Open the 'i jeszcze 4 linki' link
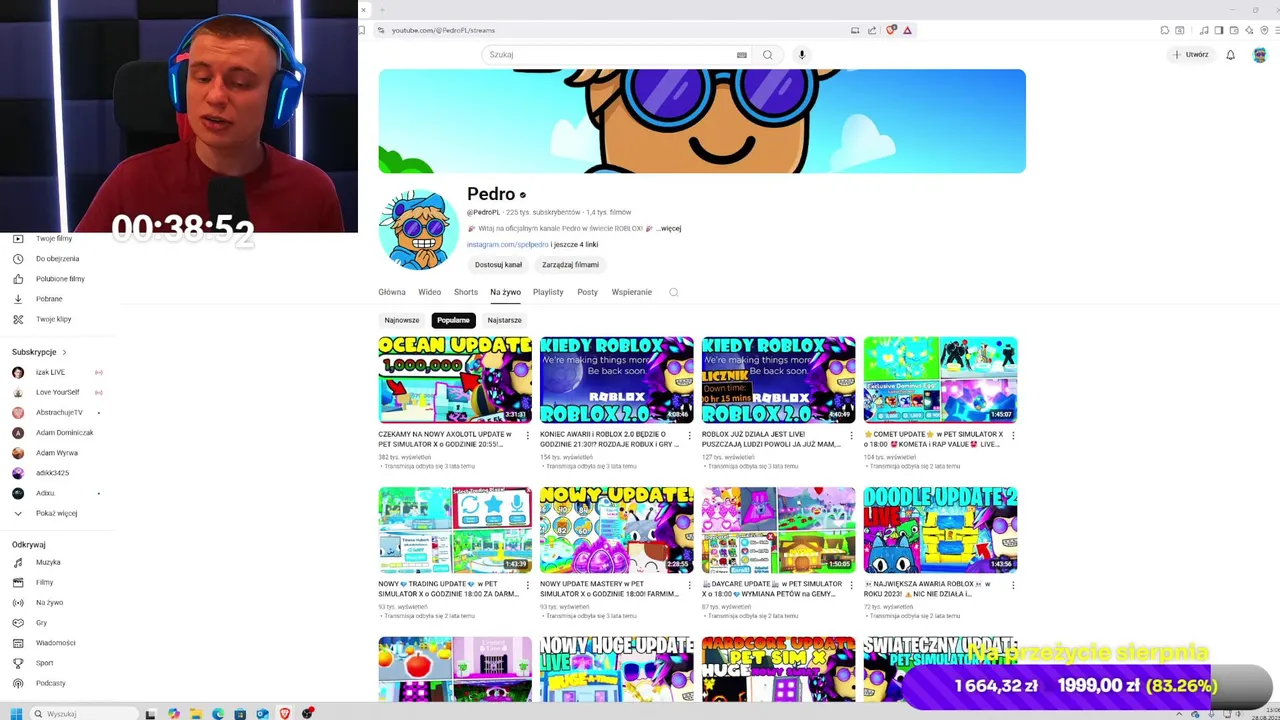The width and height of the screenshot is (1280, 720). click(x=575, y=245)
